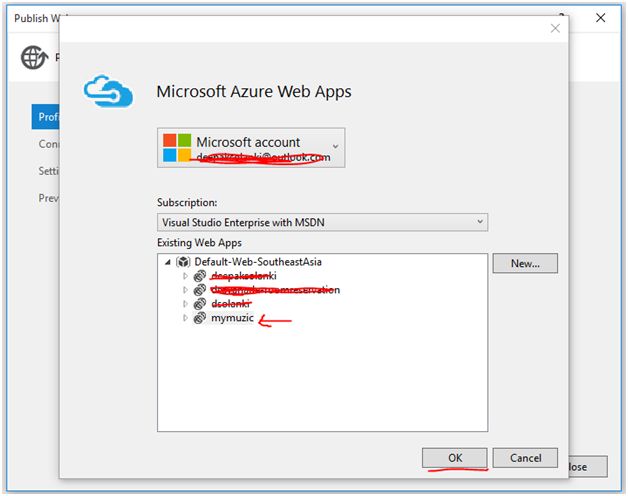The width and height of the screenshot is (628, 496).
Task: Expand the first redacted web app node
Action: [x=185, y=276]
